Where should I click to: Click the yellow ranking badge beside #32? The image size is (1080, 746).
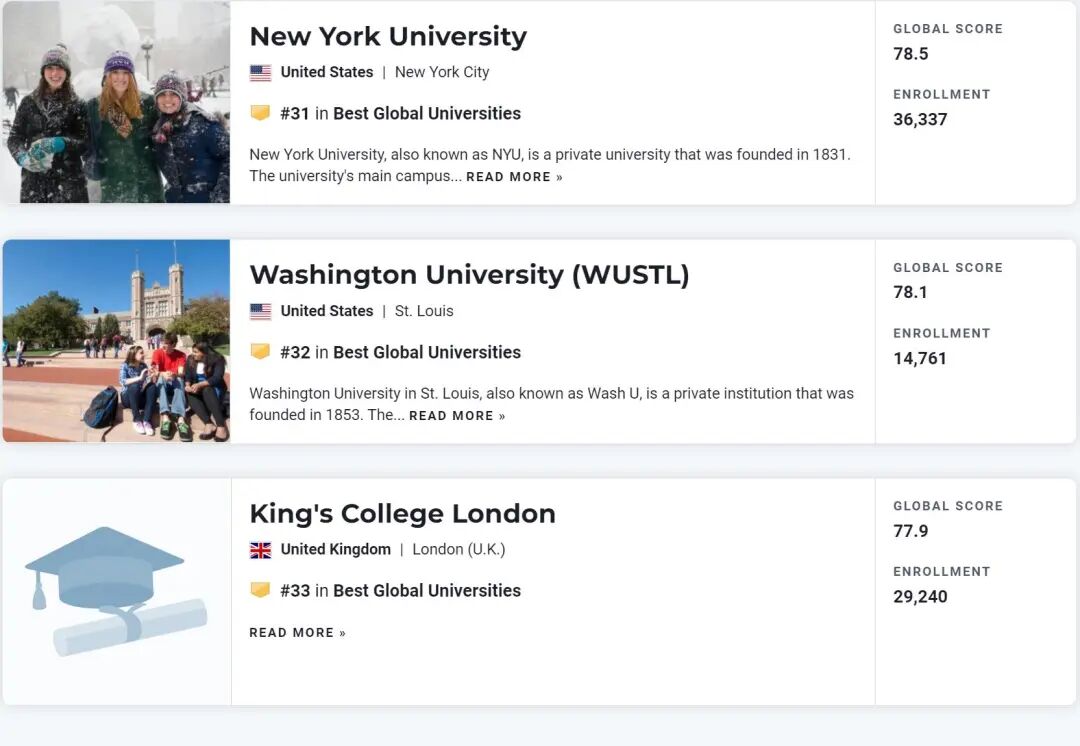click(x=260, y=352)
